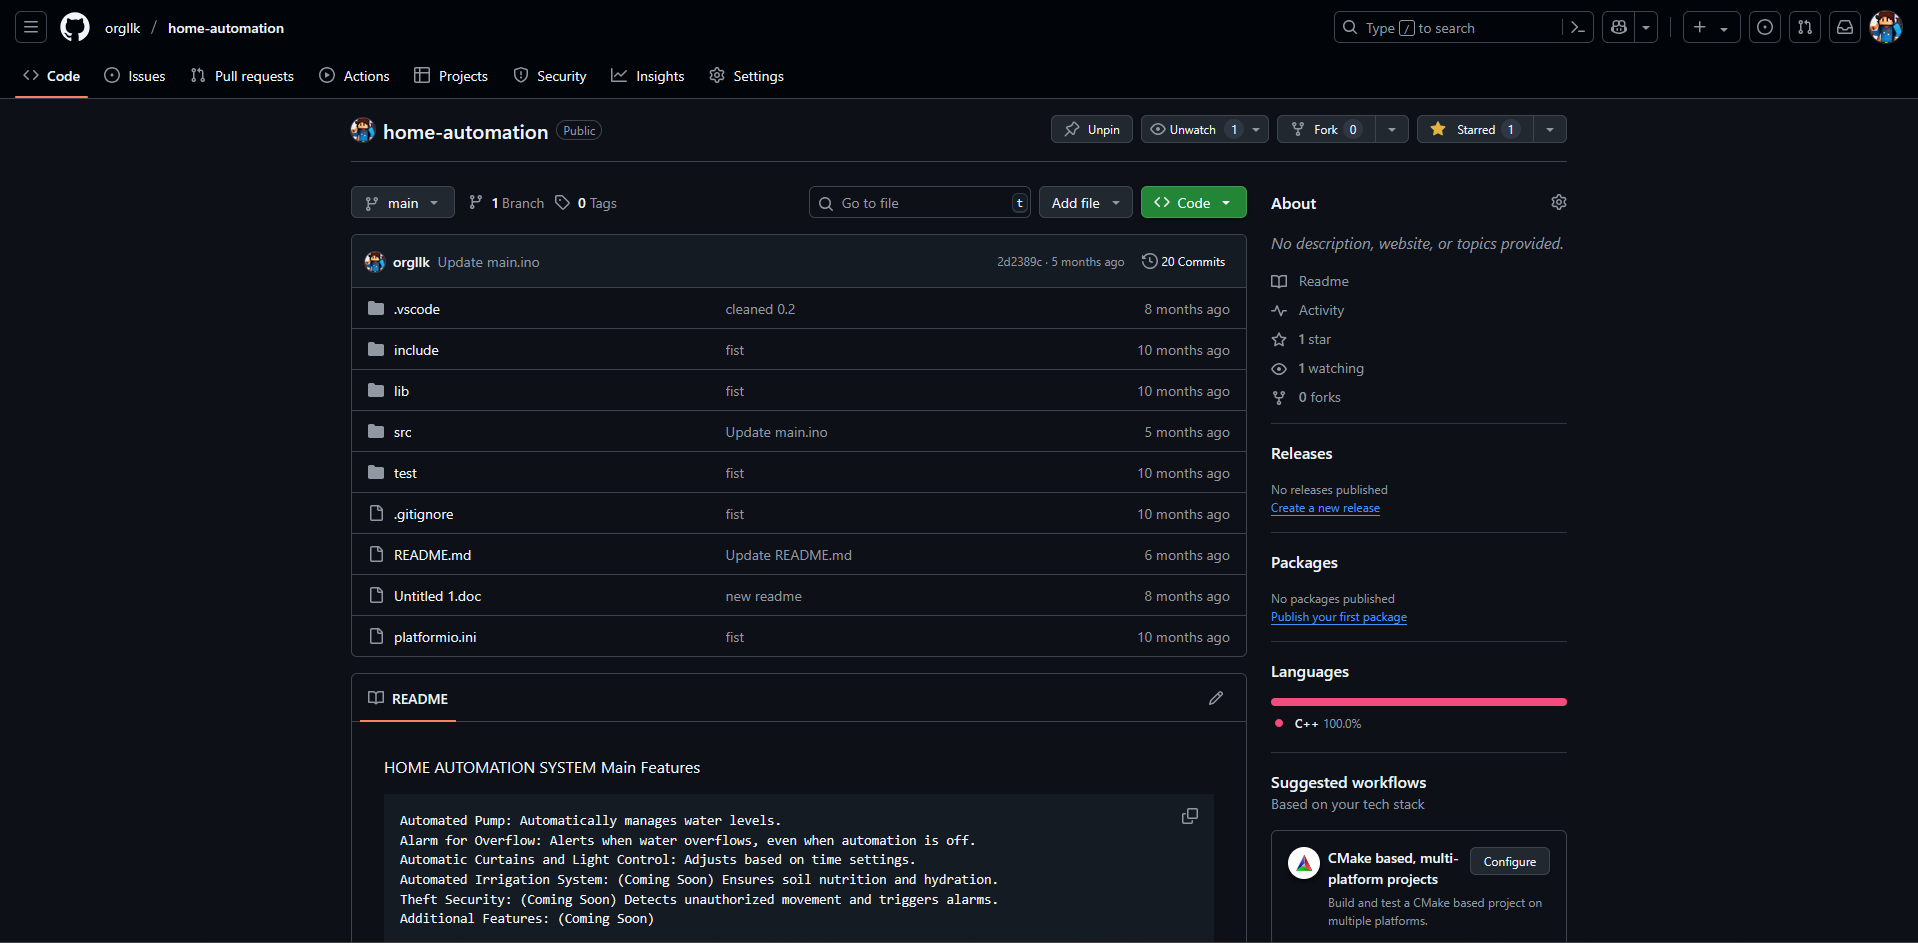Switch to the Actions tab
Screen dimensions: 1918x943
pos(355,76)
